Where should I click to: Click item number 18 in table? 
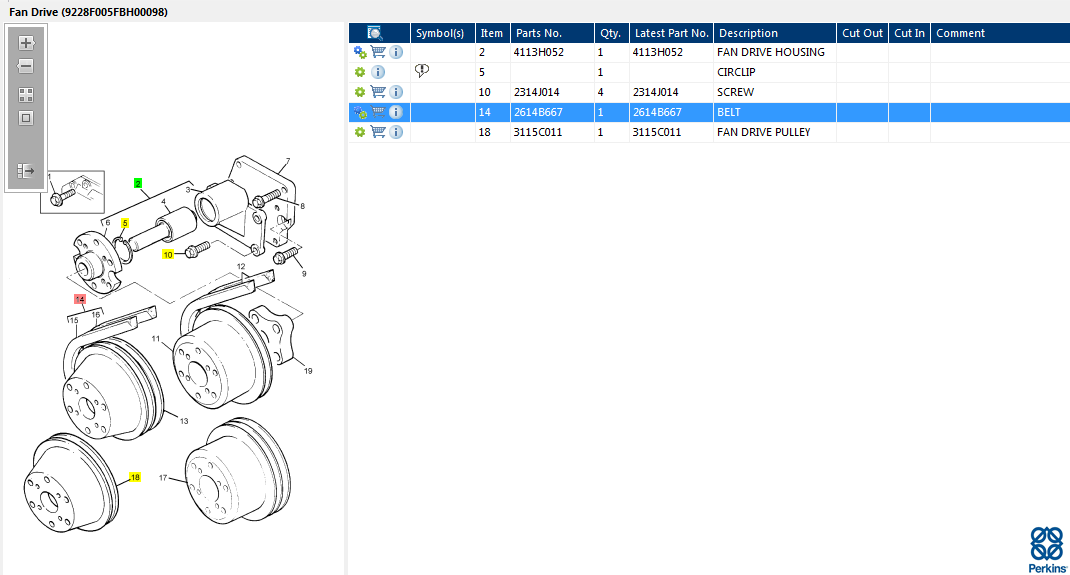(x=485, y=132)
